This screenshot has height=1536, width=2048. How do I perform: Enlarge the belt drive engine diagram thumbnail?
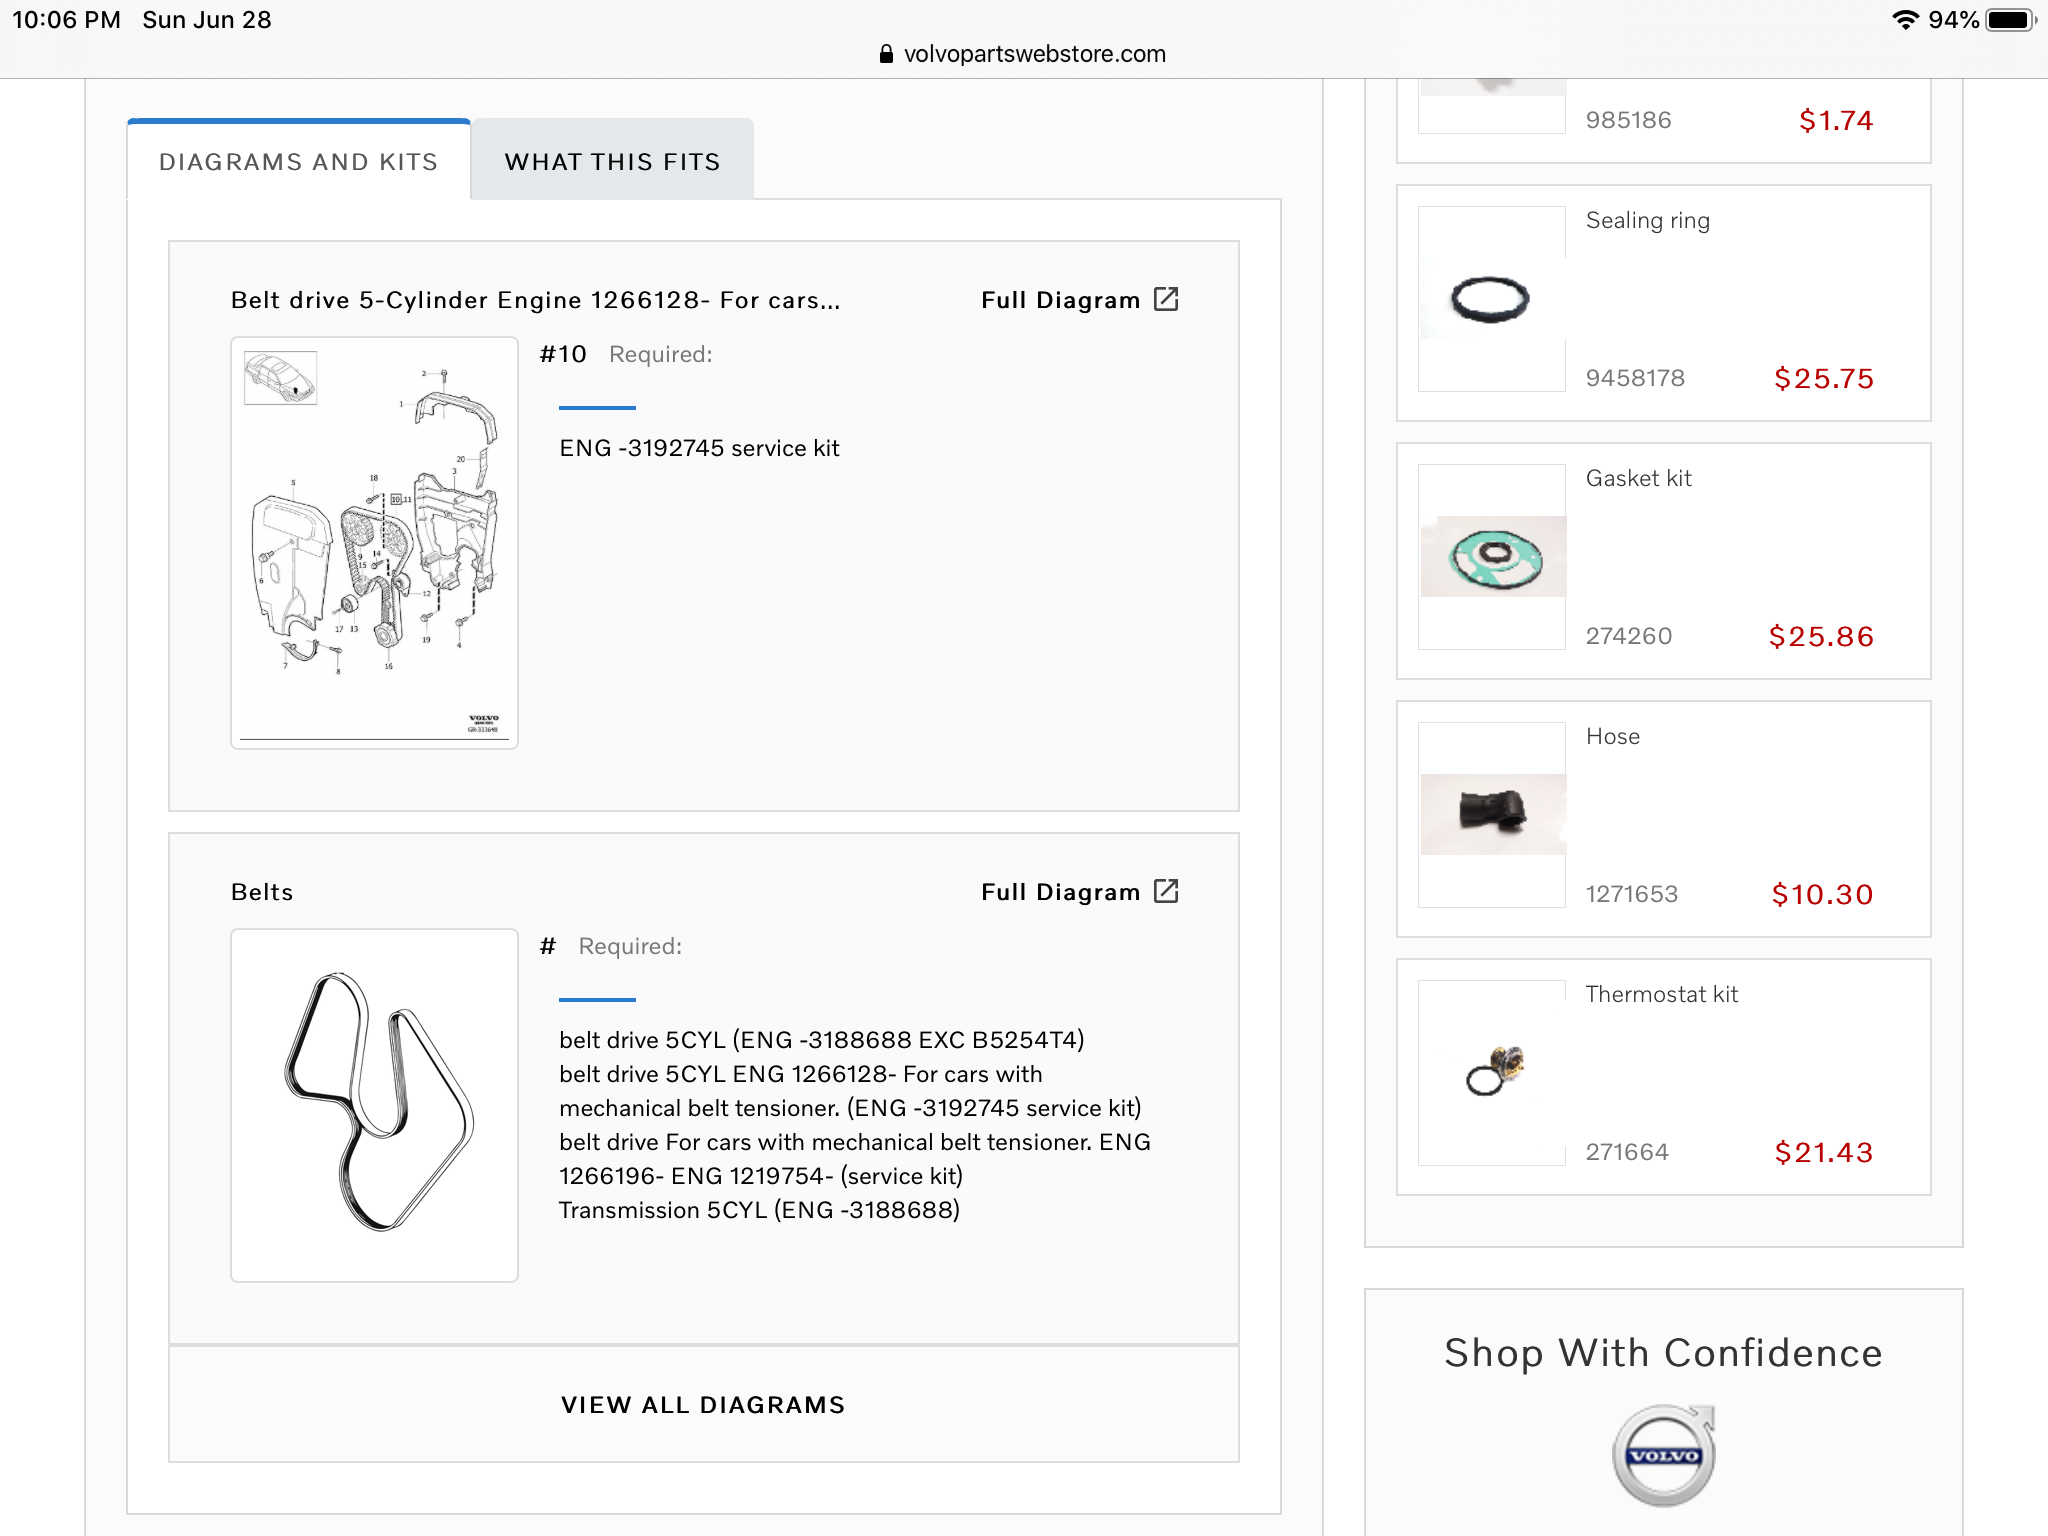[x=374, y=543]
